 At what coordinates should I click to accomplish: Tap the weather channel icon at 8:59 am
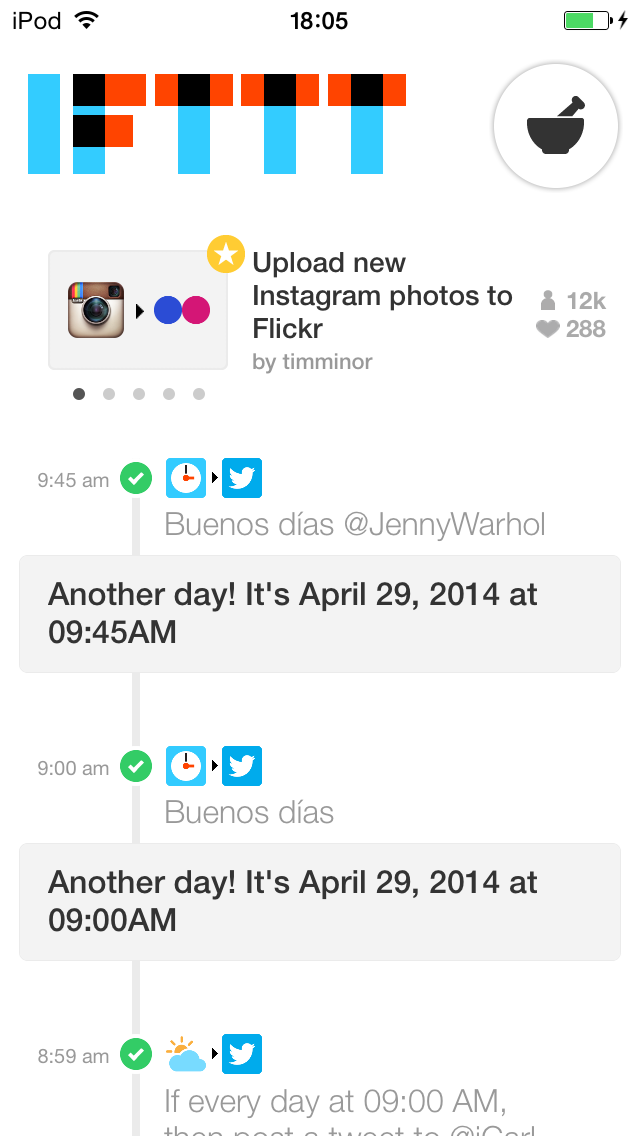pyautogui.click(x=186, y=1054)
